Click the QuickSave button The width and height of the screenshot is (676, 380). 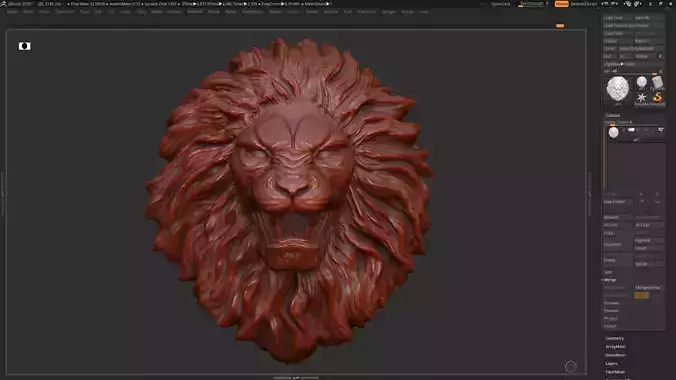pyautogui.click(x=501, y=4)
